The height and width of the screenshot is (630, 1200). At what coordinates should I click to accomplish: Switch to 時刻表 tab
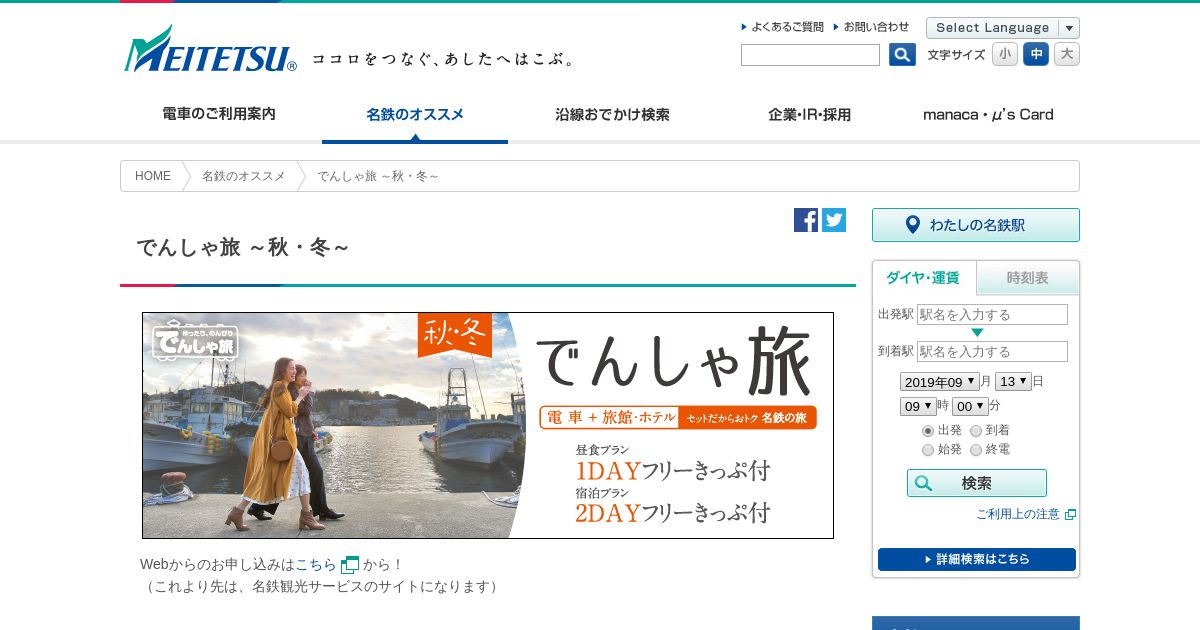click(x=1028, y=278)
